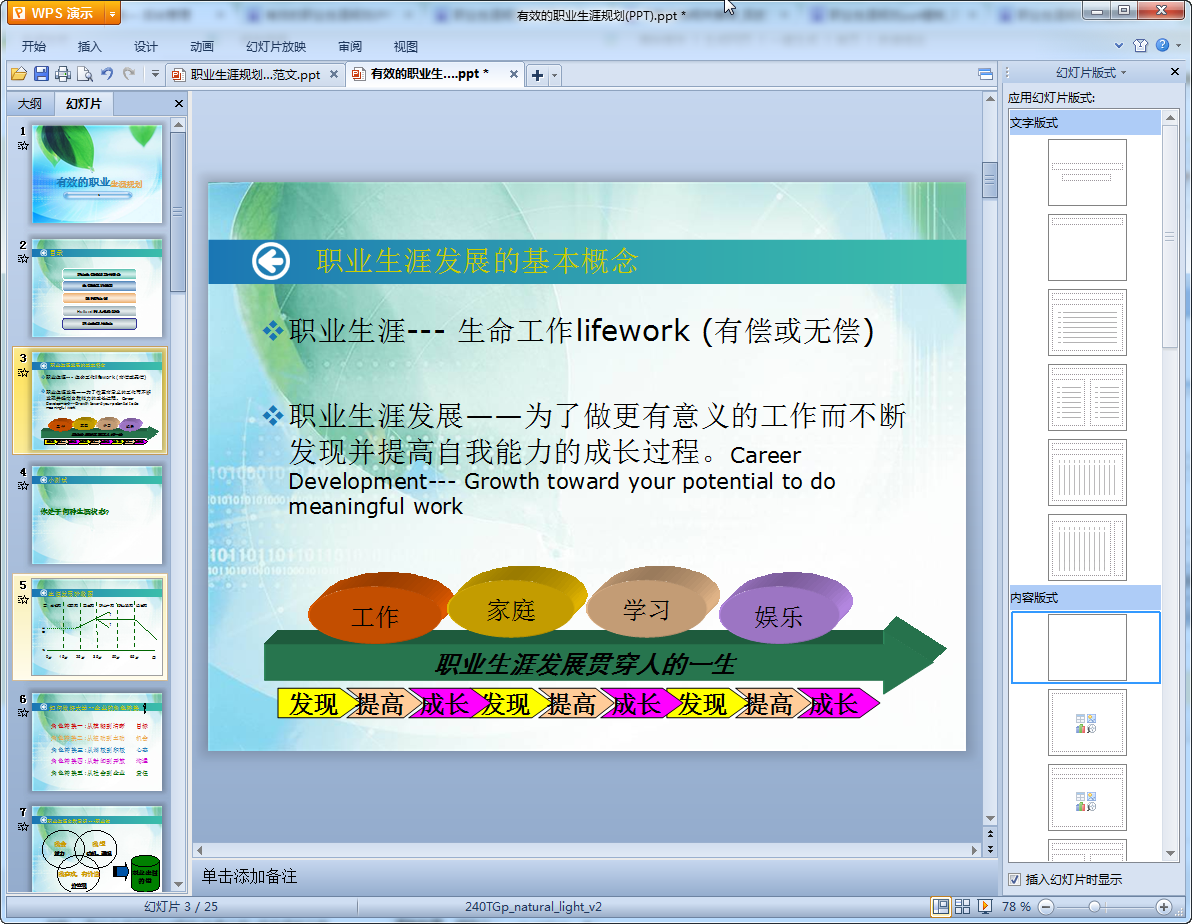The width and height of the screenshot is (1192, 924).
Task: Start slideshow from status bar play icon
Action: [984, 906]
